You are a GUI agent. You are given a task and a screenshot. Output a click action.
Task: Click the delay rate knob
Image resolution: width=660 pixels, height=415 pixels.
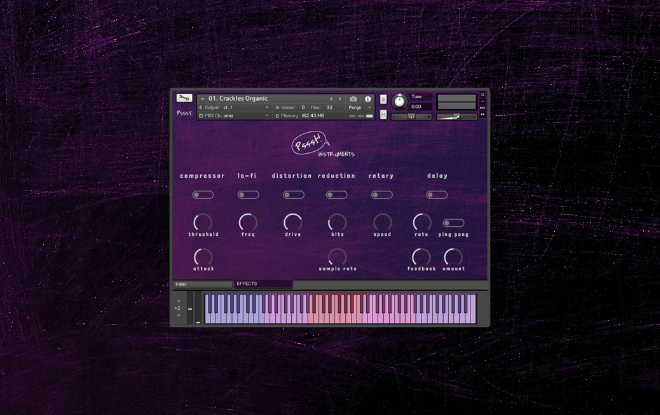(x=421, y=222)
